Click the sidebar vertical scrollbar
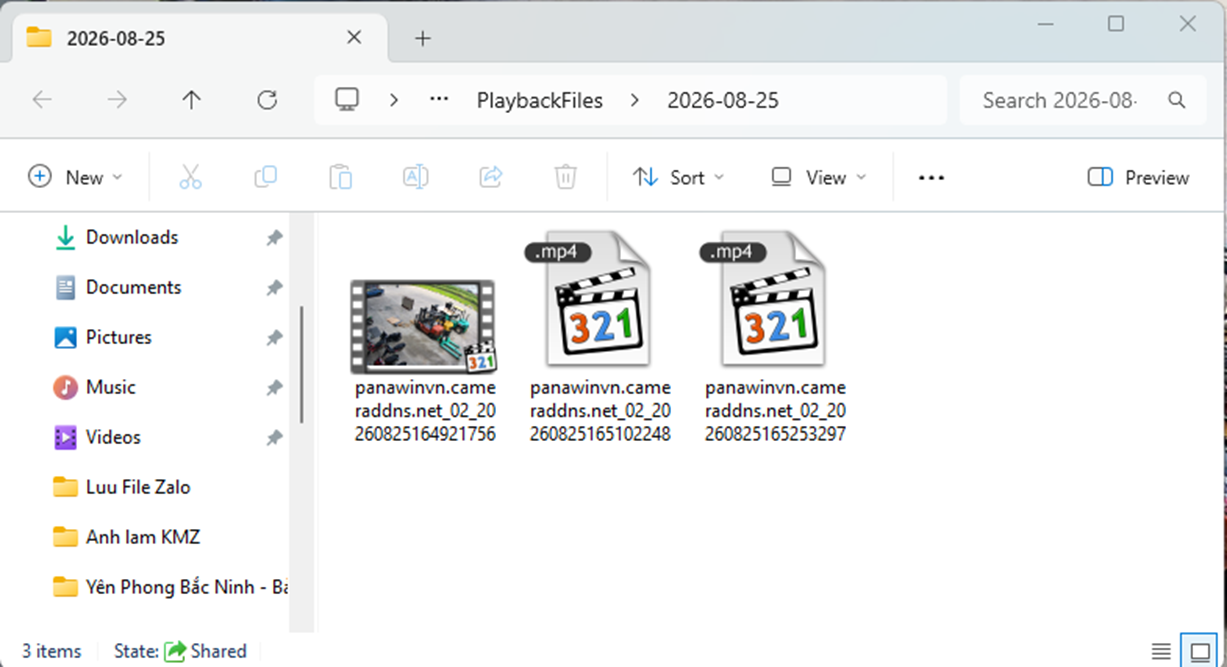Image resolution: width=1227 pixels, height=667 pixels. (x=301, y=365)
